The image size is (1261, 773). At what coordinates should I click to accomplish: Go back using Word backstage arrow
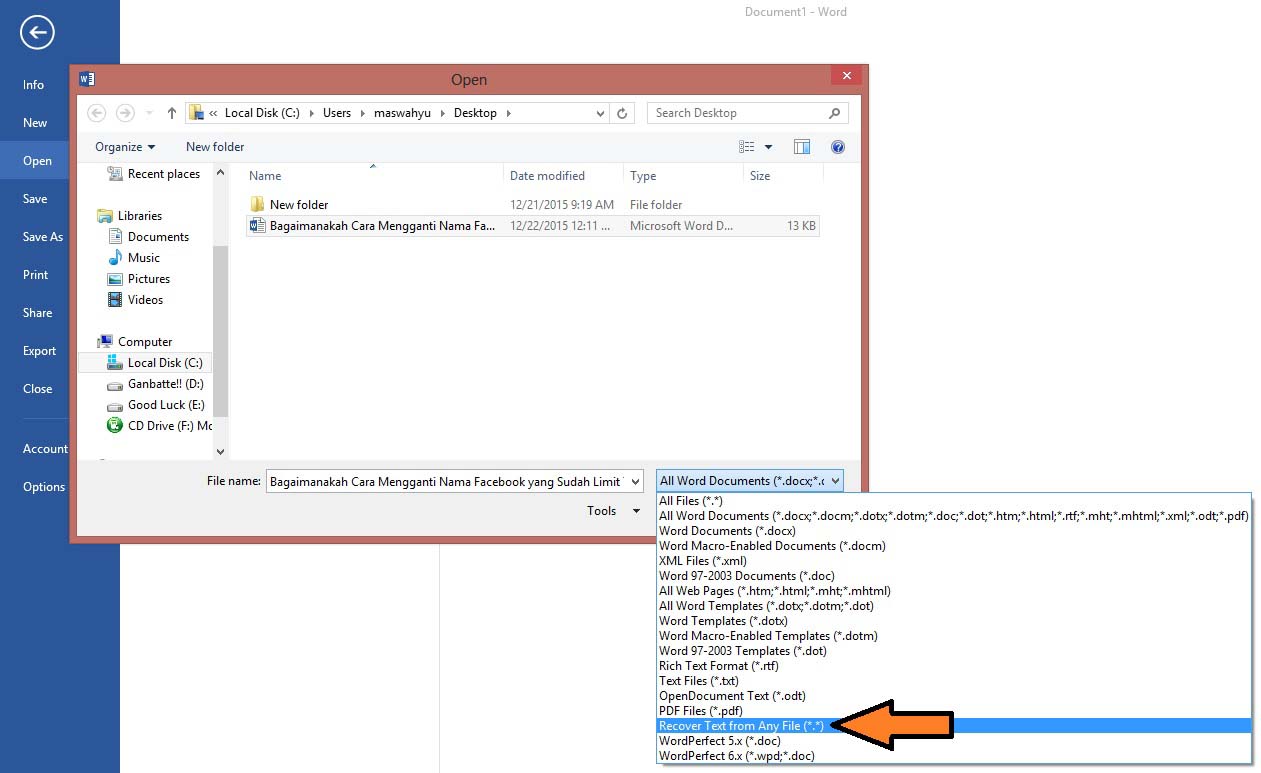37,33
